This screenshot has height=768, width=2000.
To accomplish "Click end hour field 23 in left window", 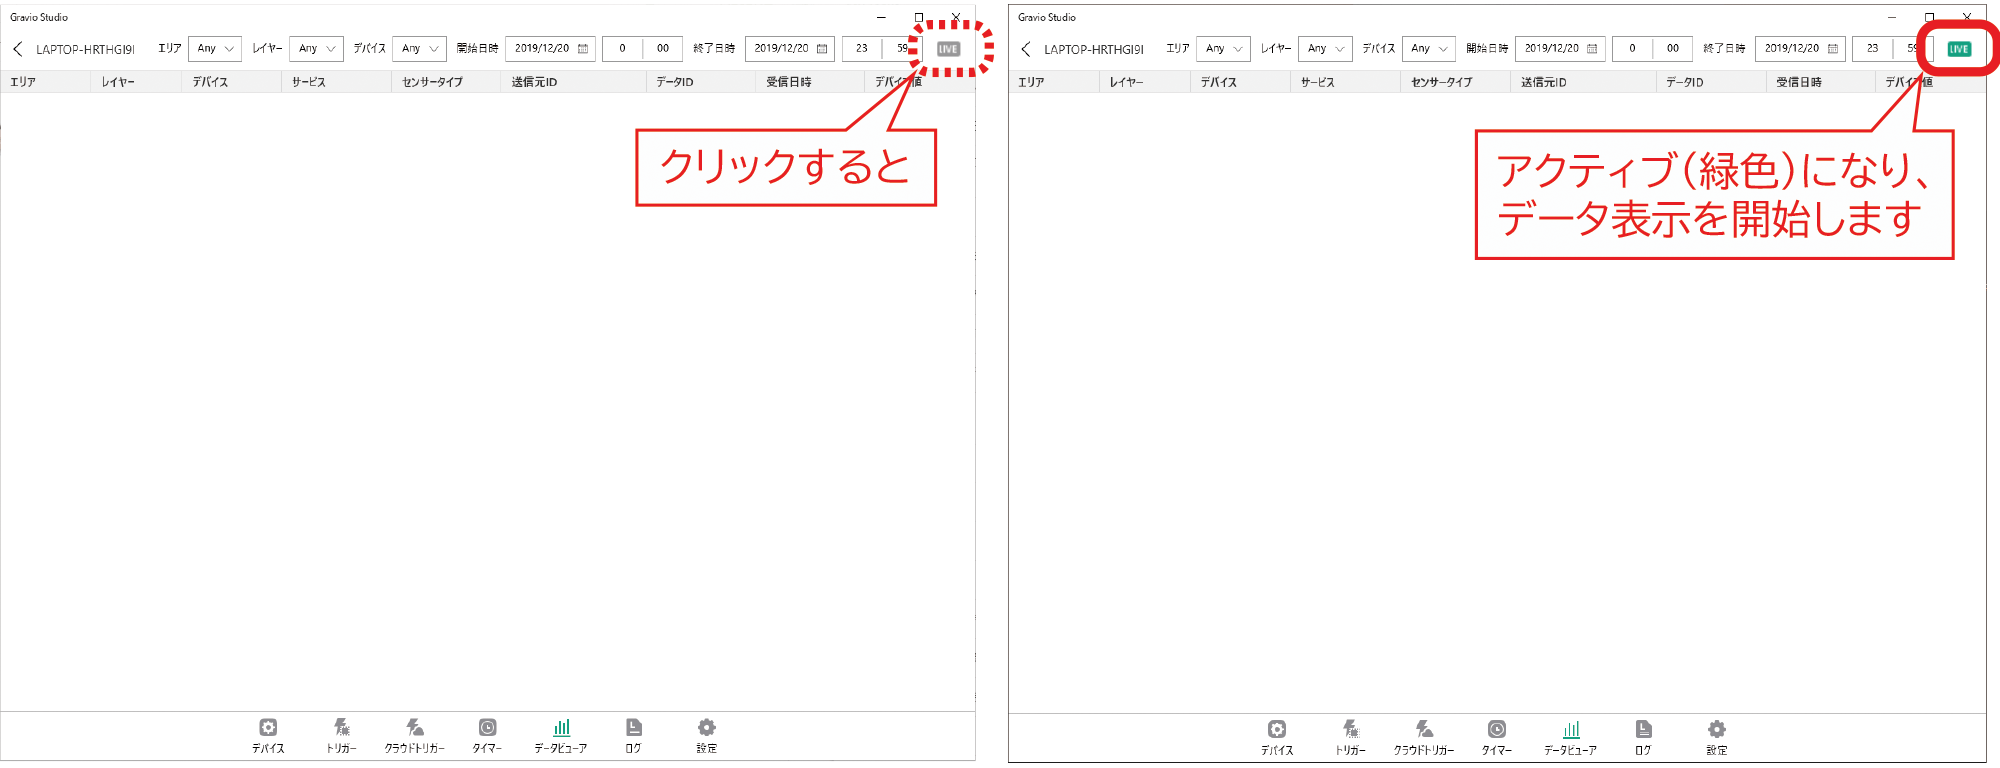I will (862, 48).
